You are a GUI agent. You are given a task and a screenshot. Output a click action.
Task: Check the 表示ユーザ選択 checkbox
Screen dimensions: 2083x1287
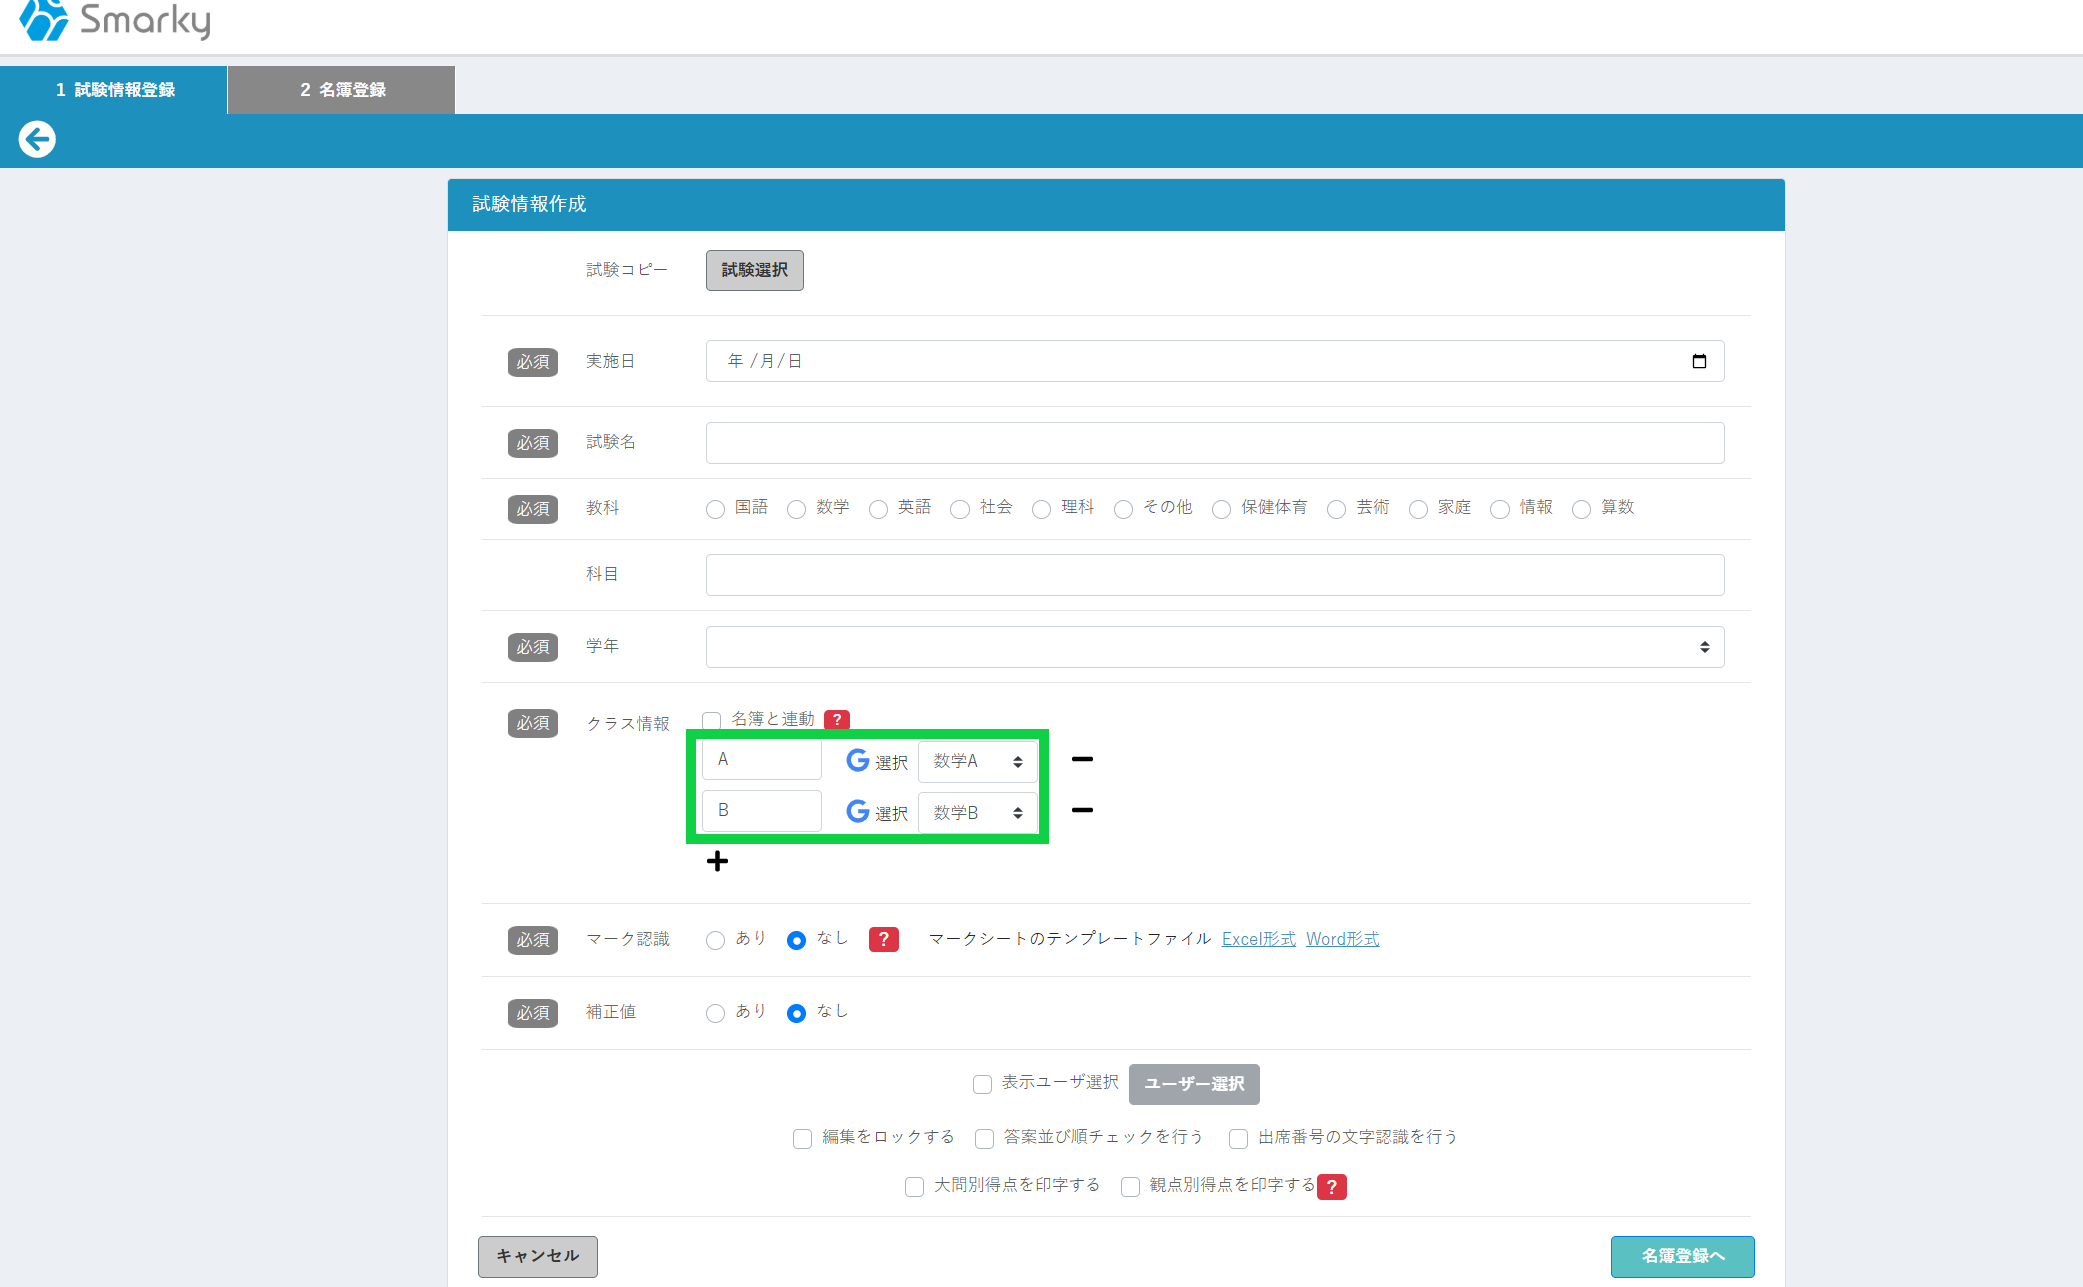[x=983, y=1084]
